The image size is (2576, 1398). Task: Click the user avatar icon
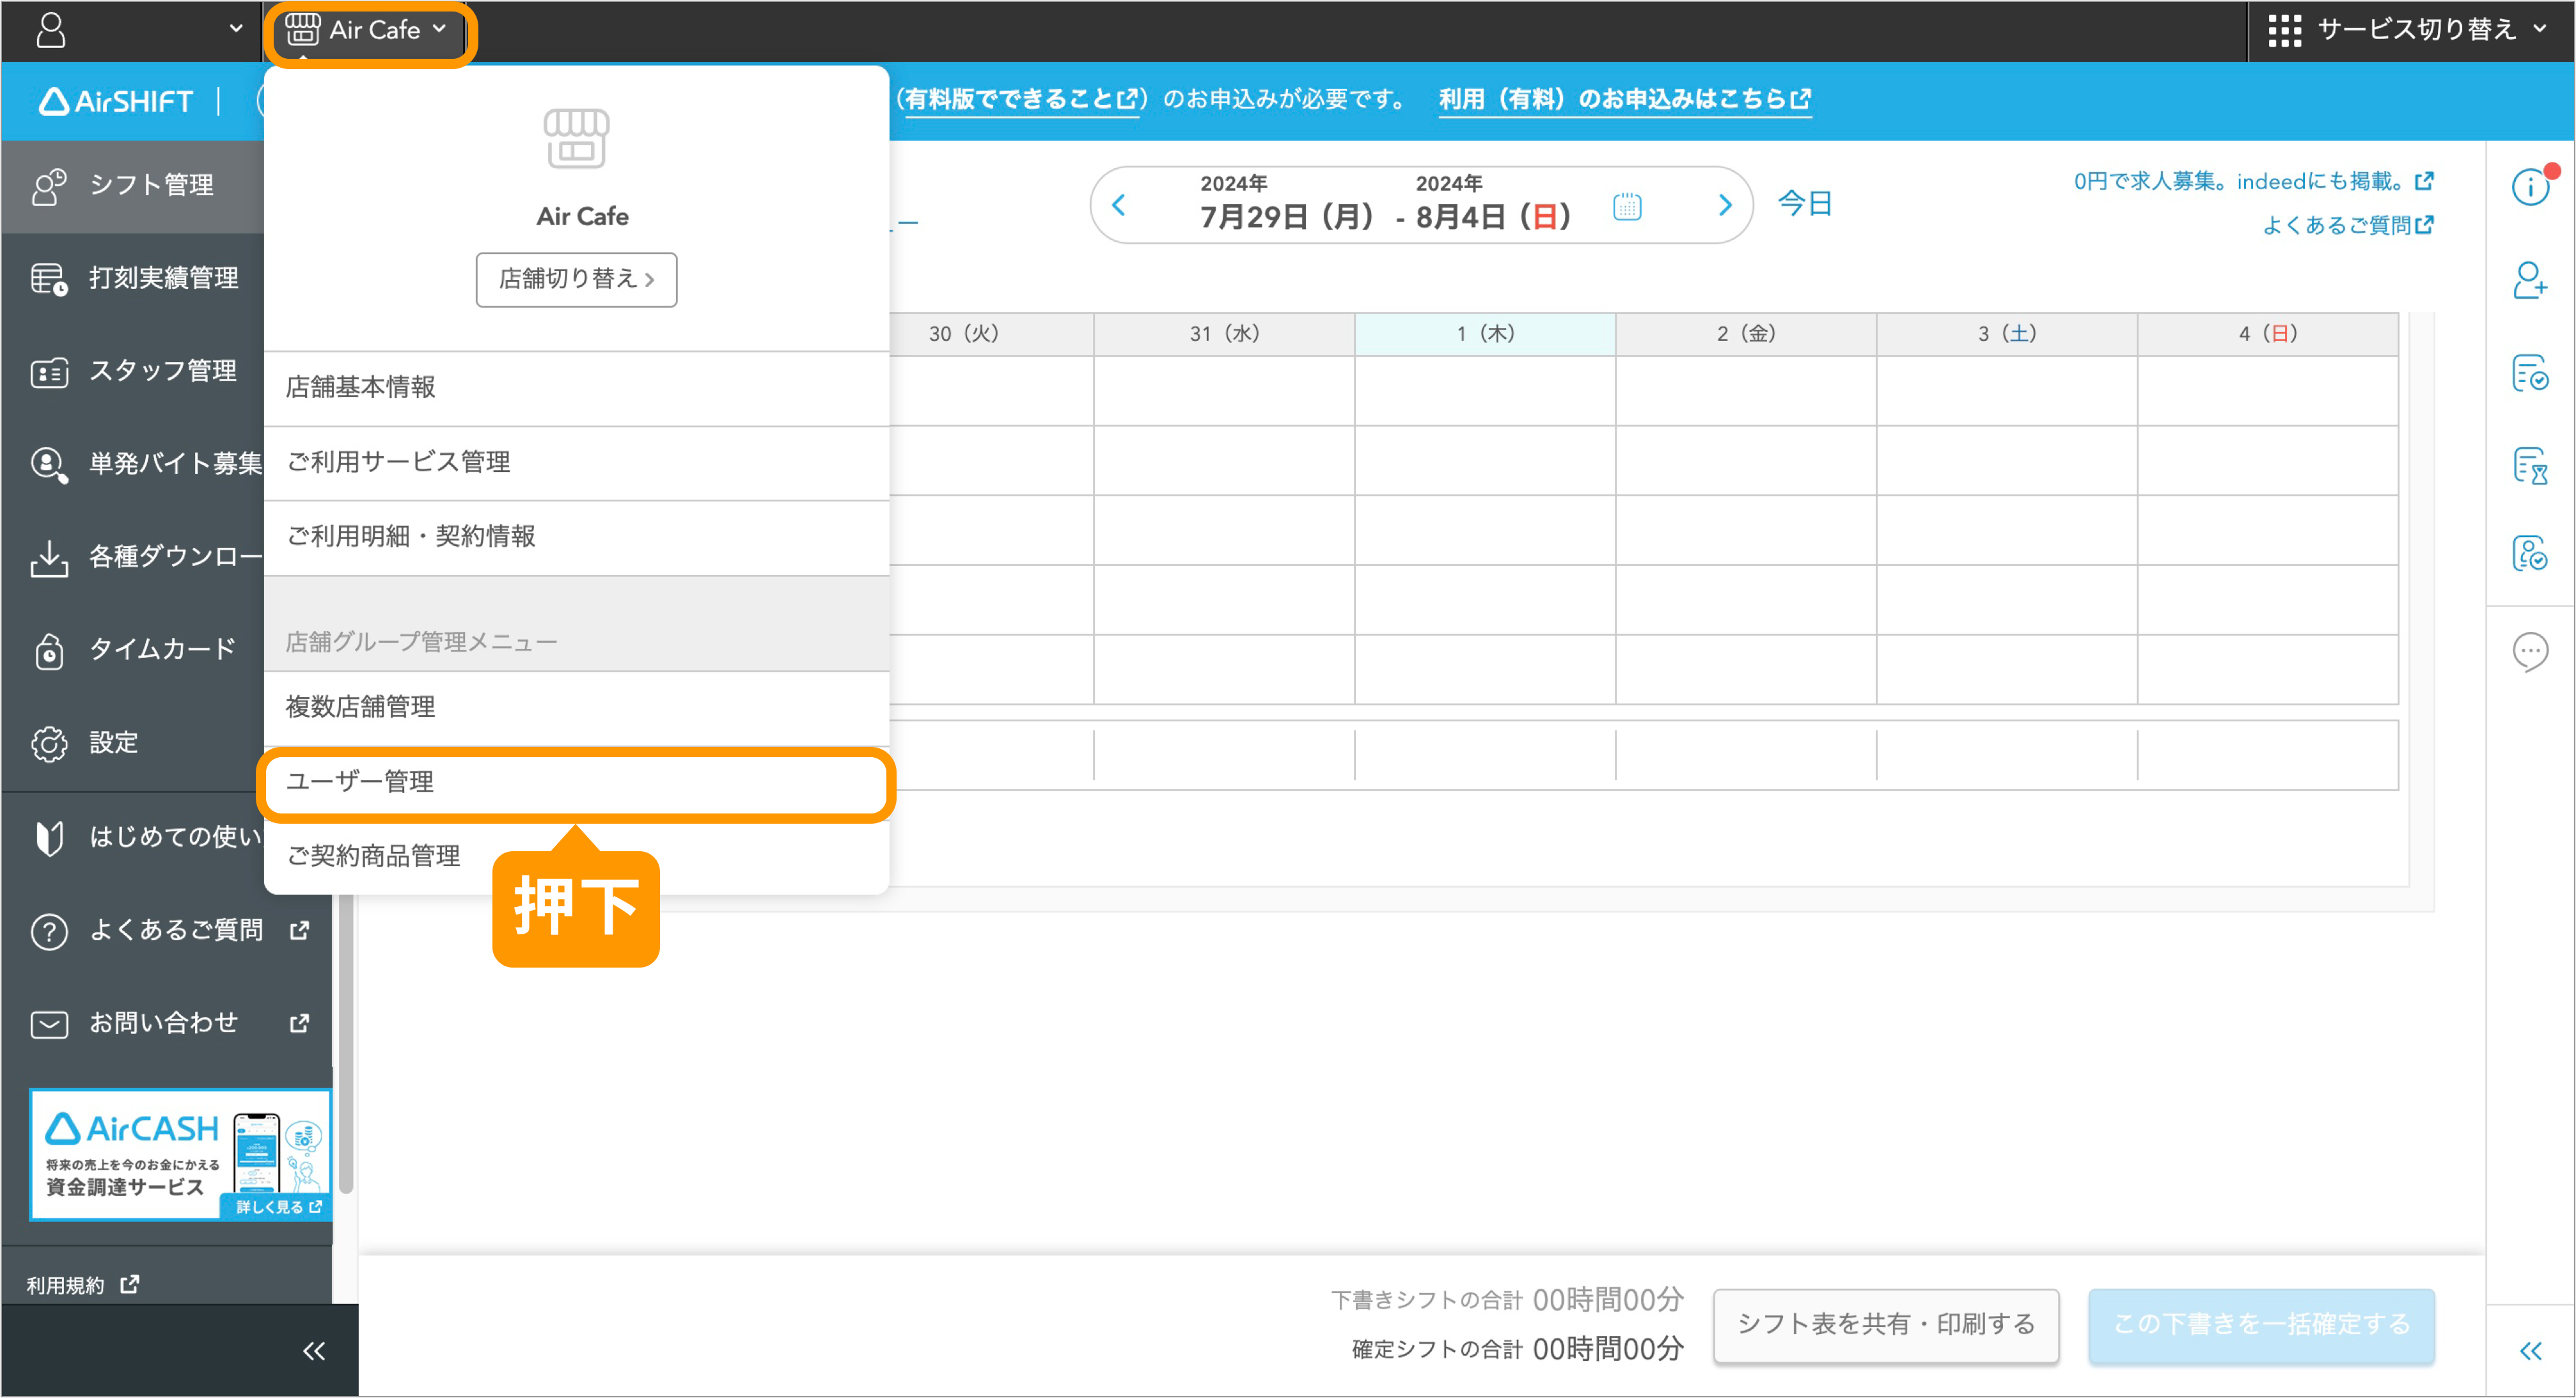pos(51,30)
